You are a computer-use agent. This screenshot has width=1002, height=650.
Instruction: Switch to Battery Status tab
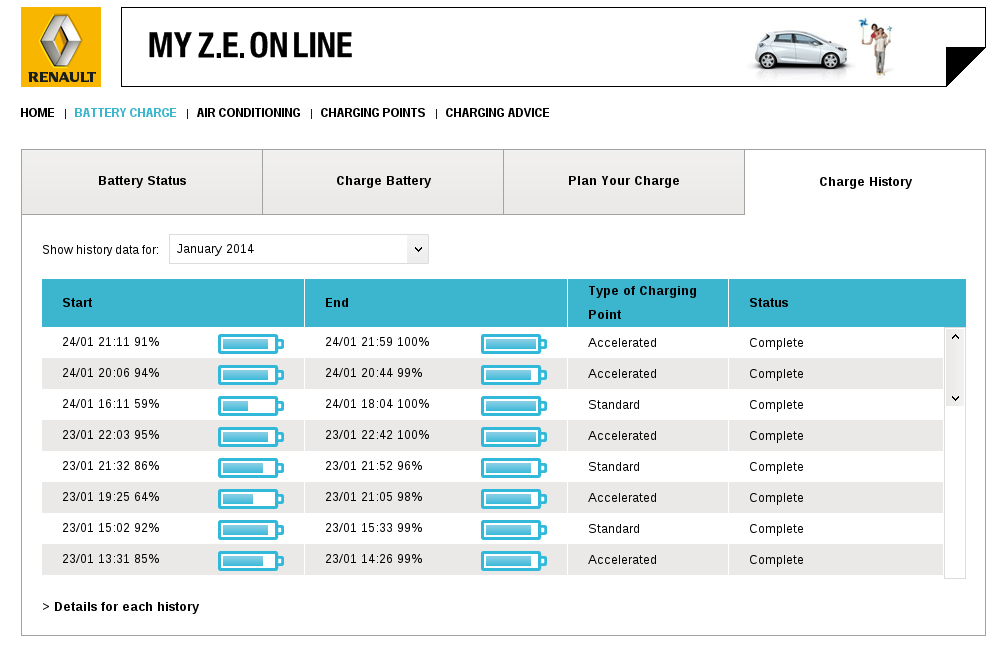coord(142,182)
